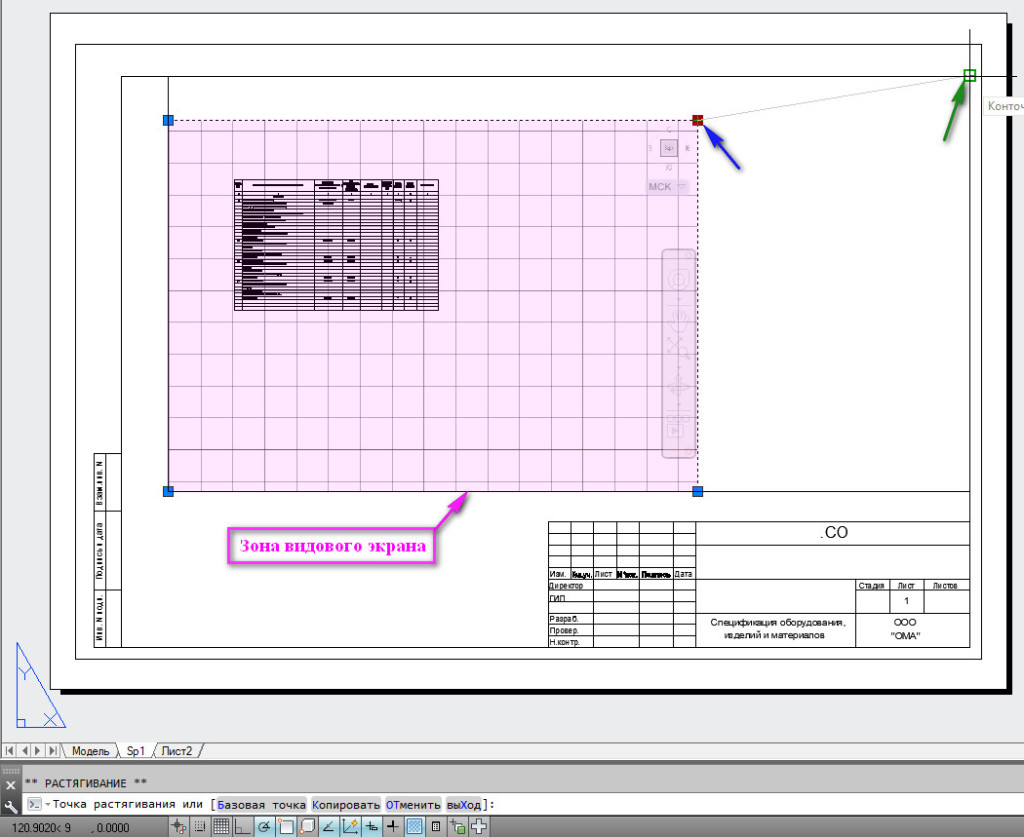The width and height of the screenshot is (1024, 837).
Task: Toggle Snap Mode in the status bar
Action: point(199,826)
